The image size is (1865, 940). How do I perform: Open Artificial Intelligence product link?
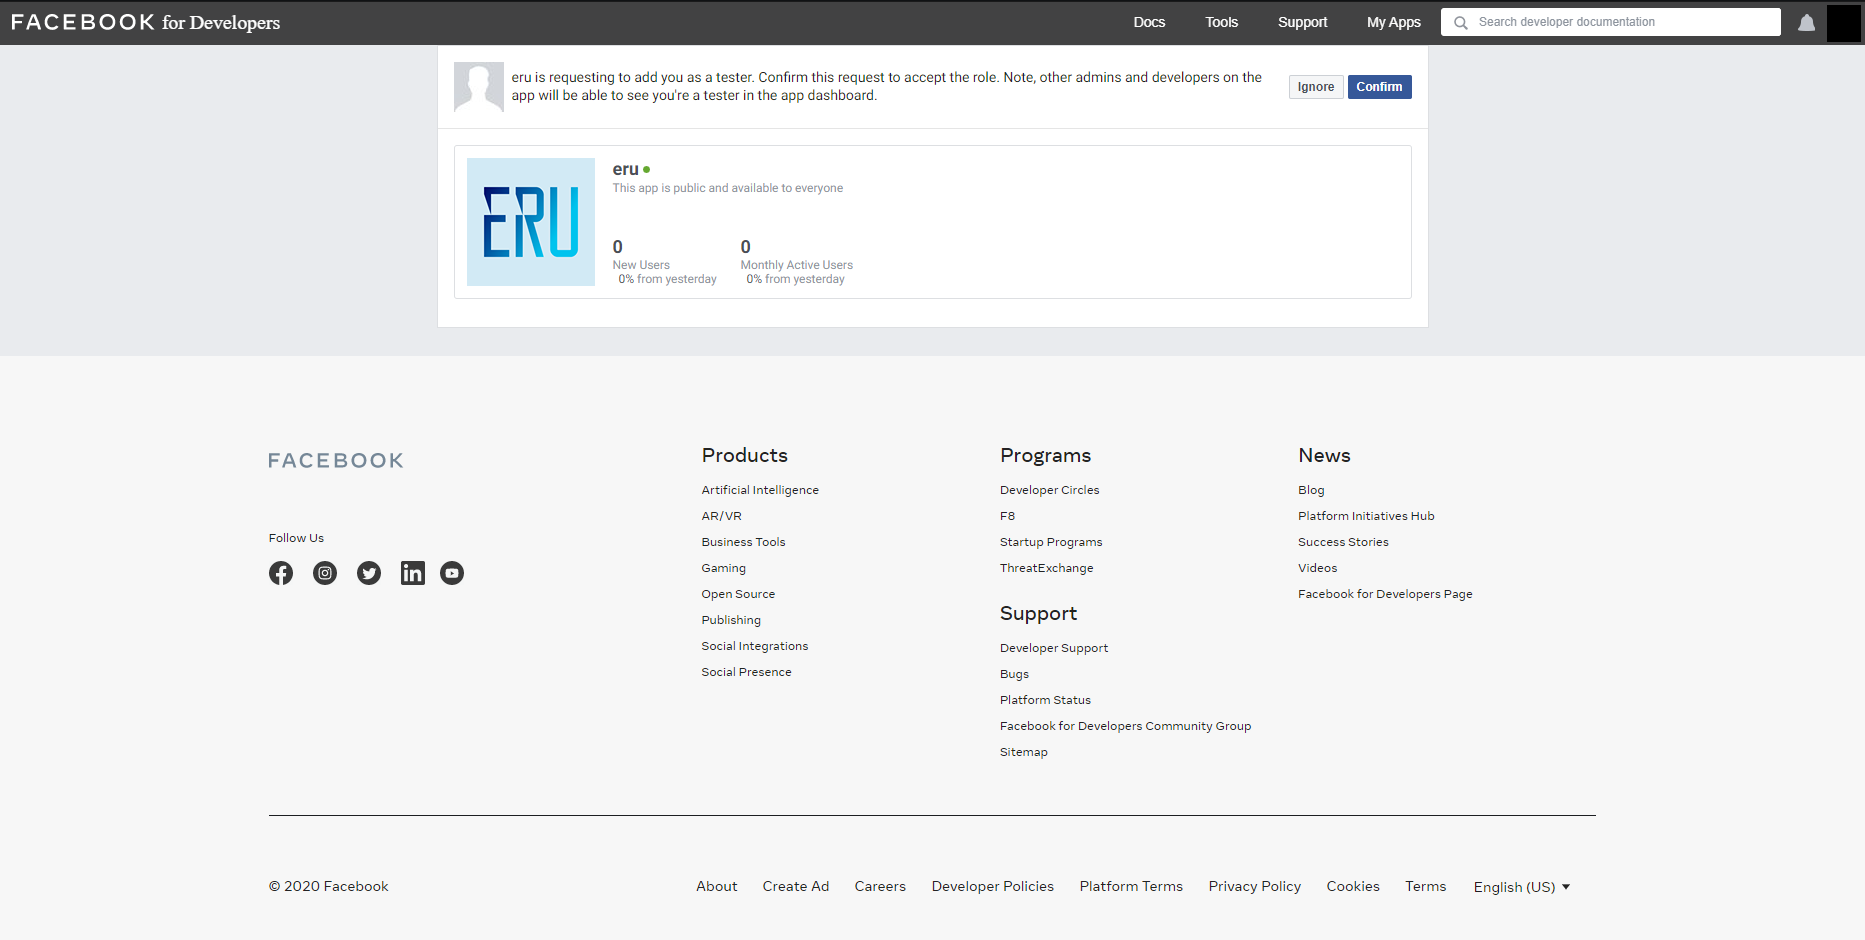(760, 490)
